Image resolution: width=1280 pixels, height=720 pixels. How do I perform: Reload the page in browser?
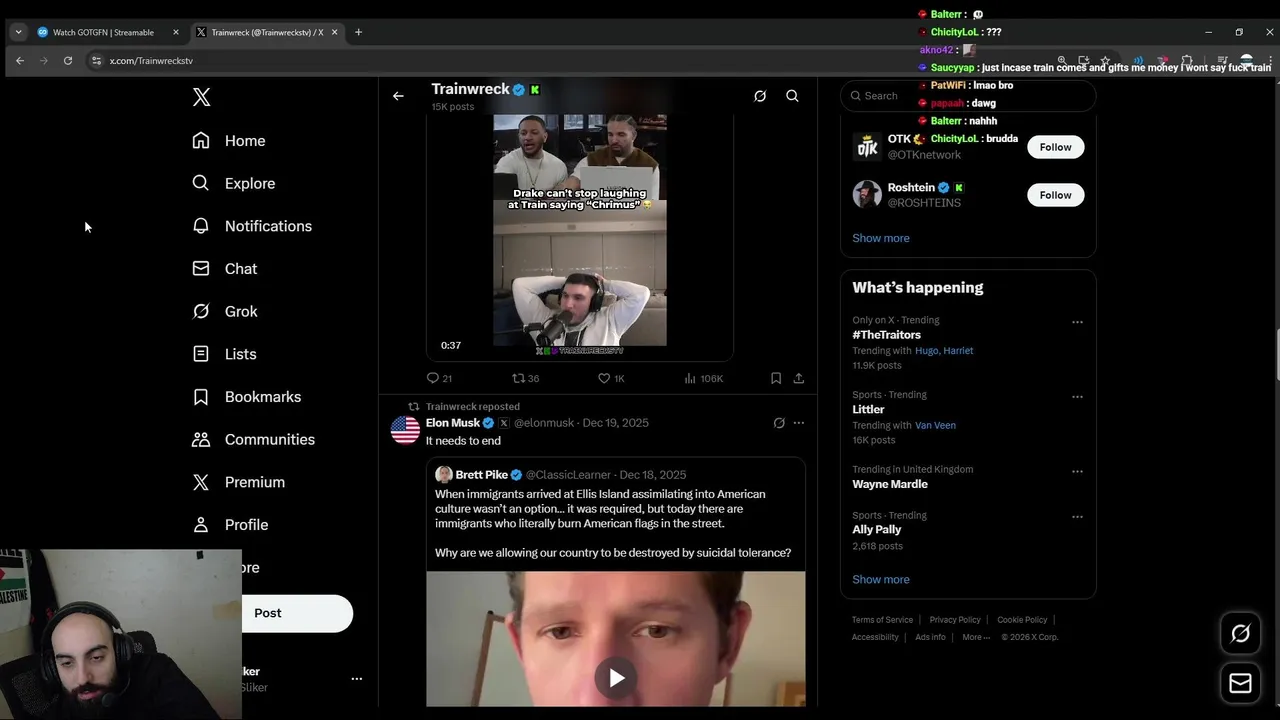pos(68,61)
